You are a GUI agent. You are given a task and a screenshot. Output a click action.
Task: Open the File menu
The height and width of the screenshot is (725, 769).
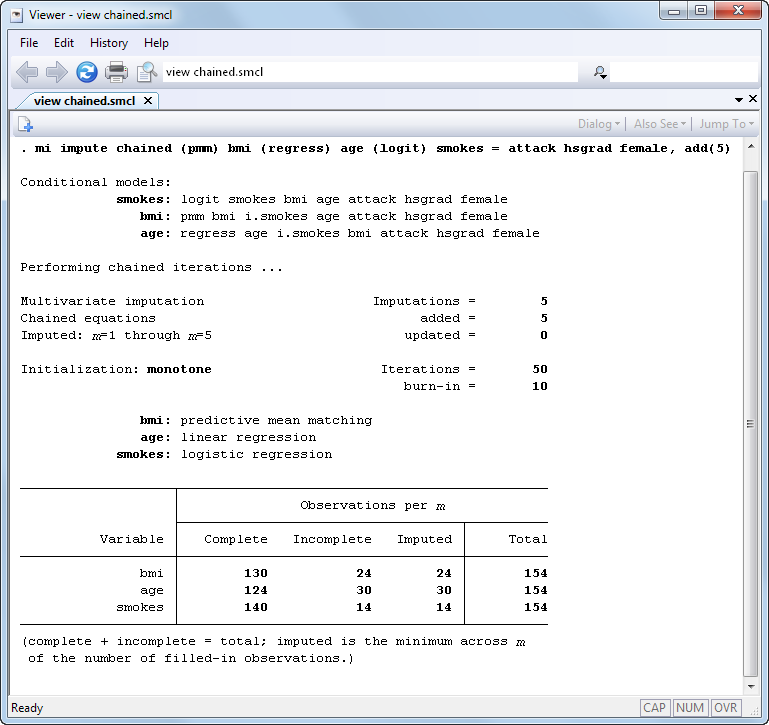click(29, 43)
